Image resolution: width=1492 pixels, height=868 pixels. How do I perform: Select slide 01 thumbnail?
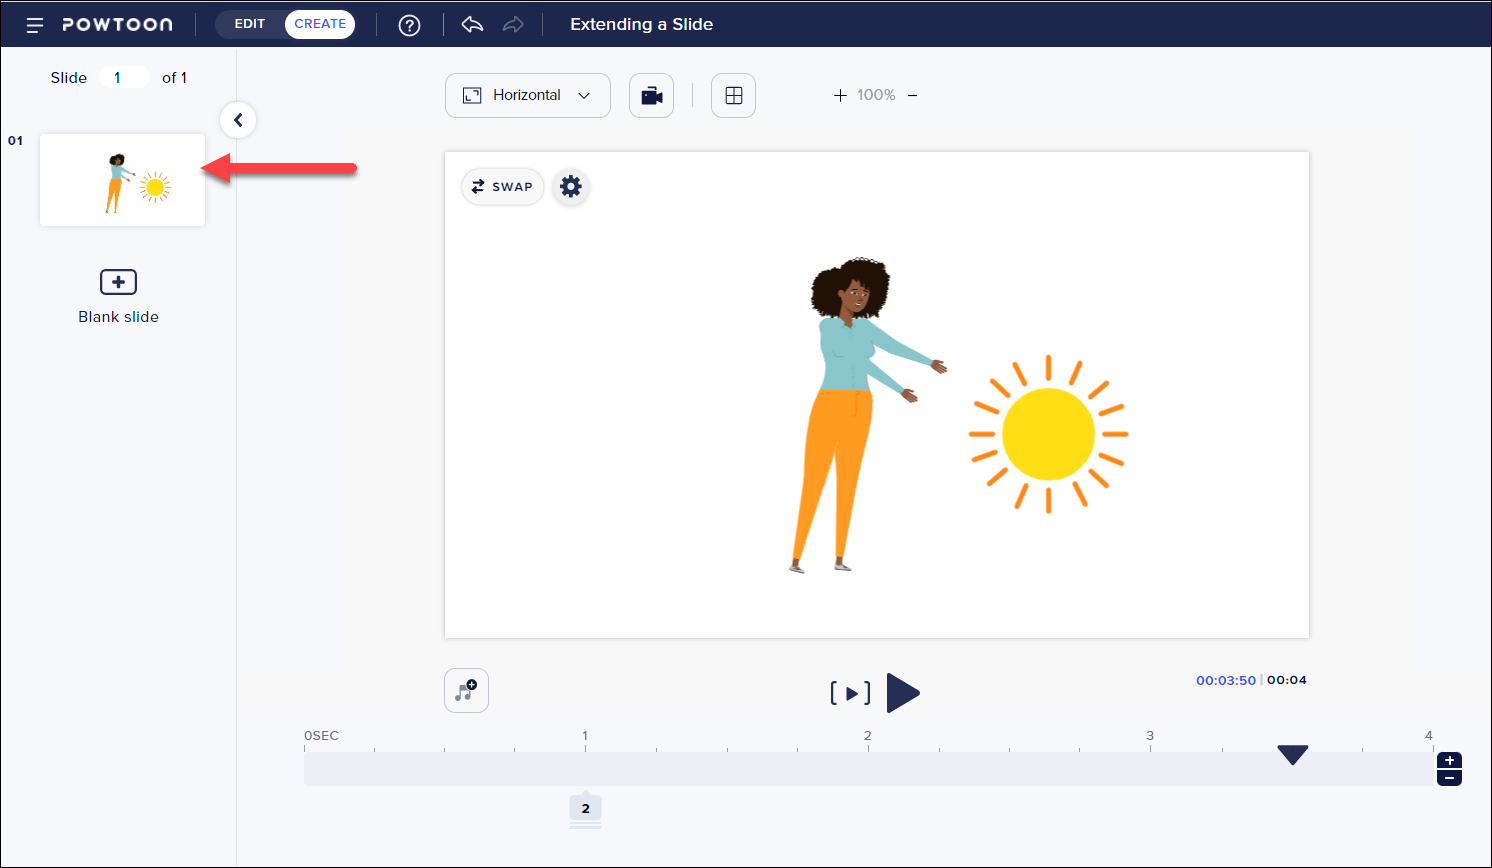[122, 180]
